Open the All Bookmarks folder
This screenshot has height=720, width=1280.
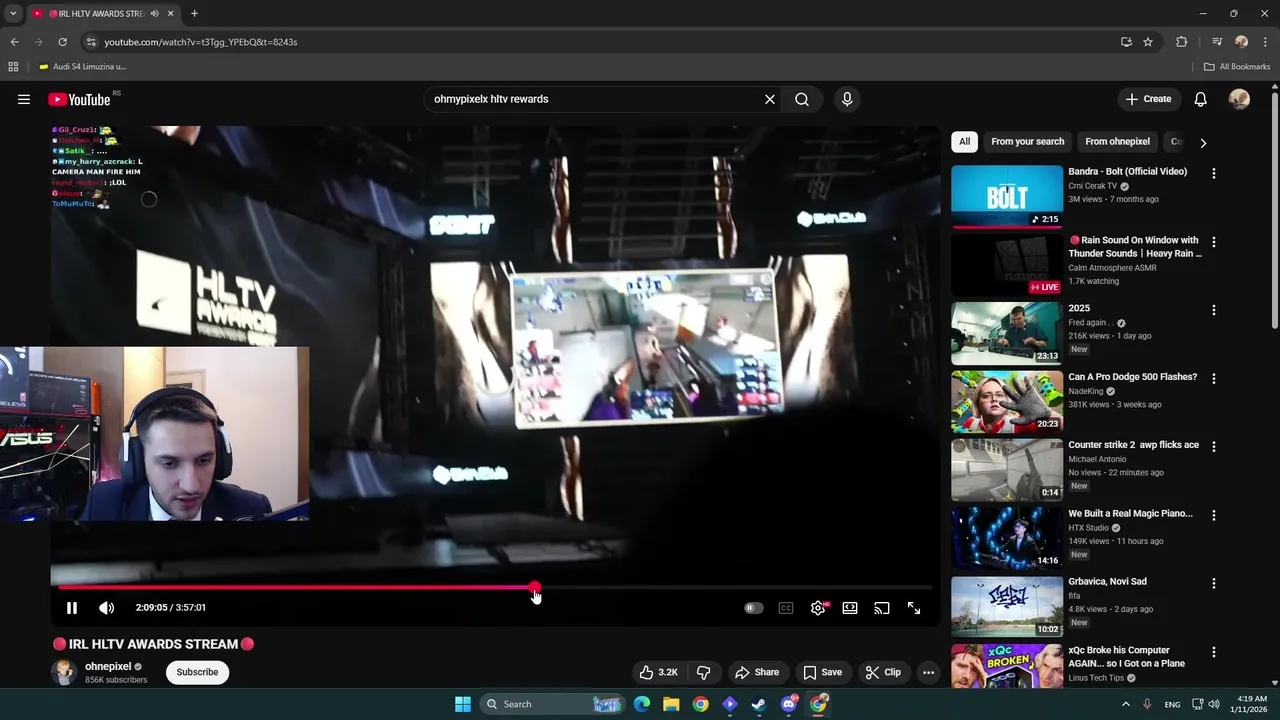[x=1237, y=67]
